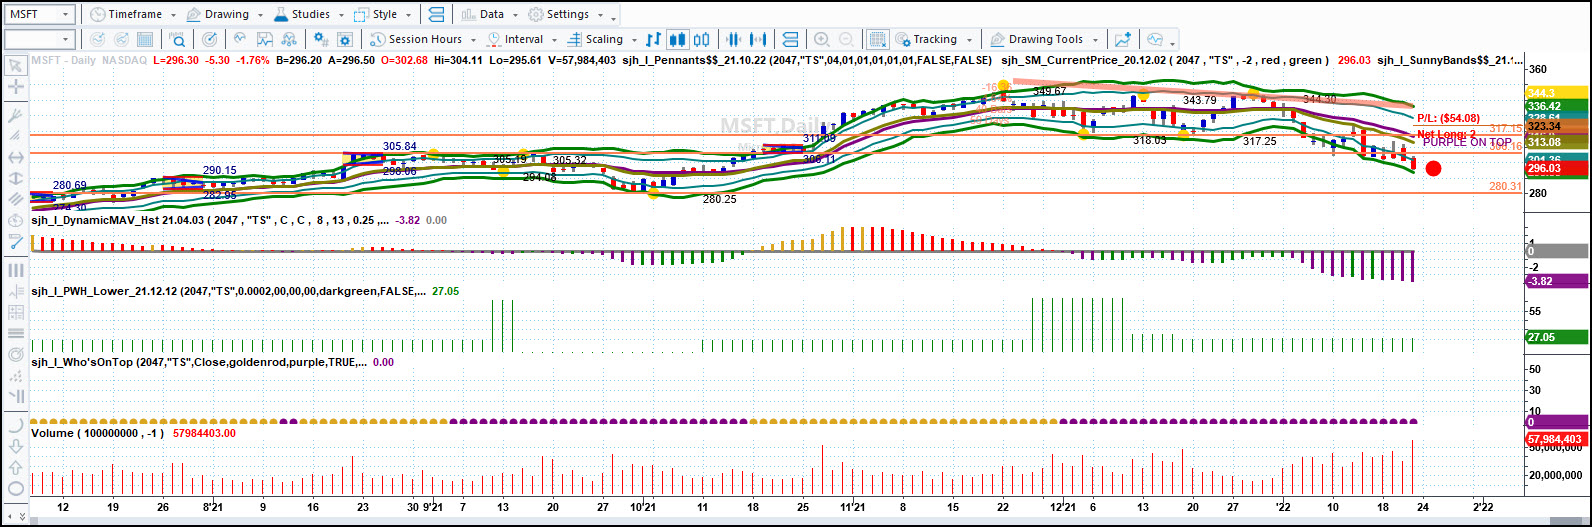The height and width of the screenshot is (527, 1592).
Task: Click the 280.25 low price annotation
Action: 719,199
